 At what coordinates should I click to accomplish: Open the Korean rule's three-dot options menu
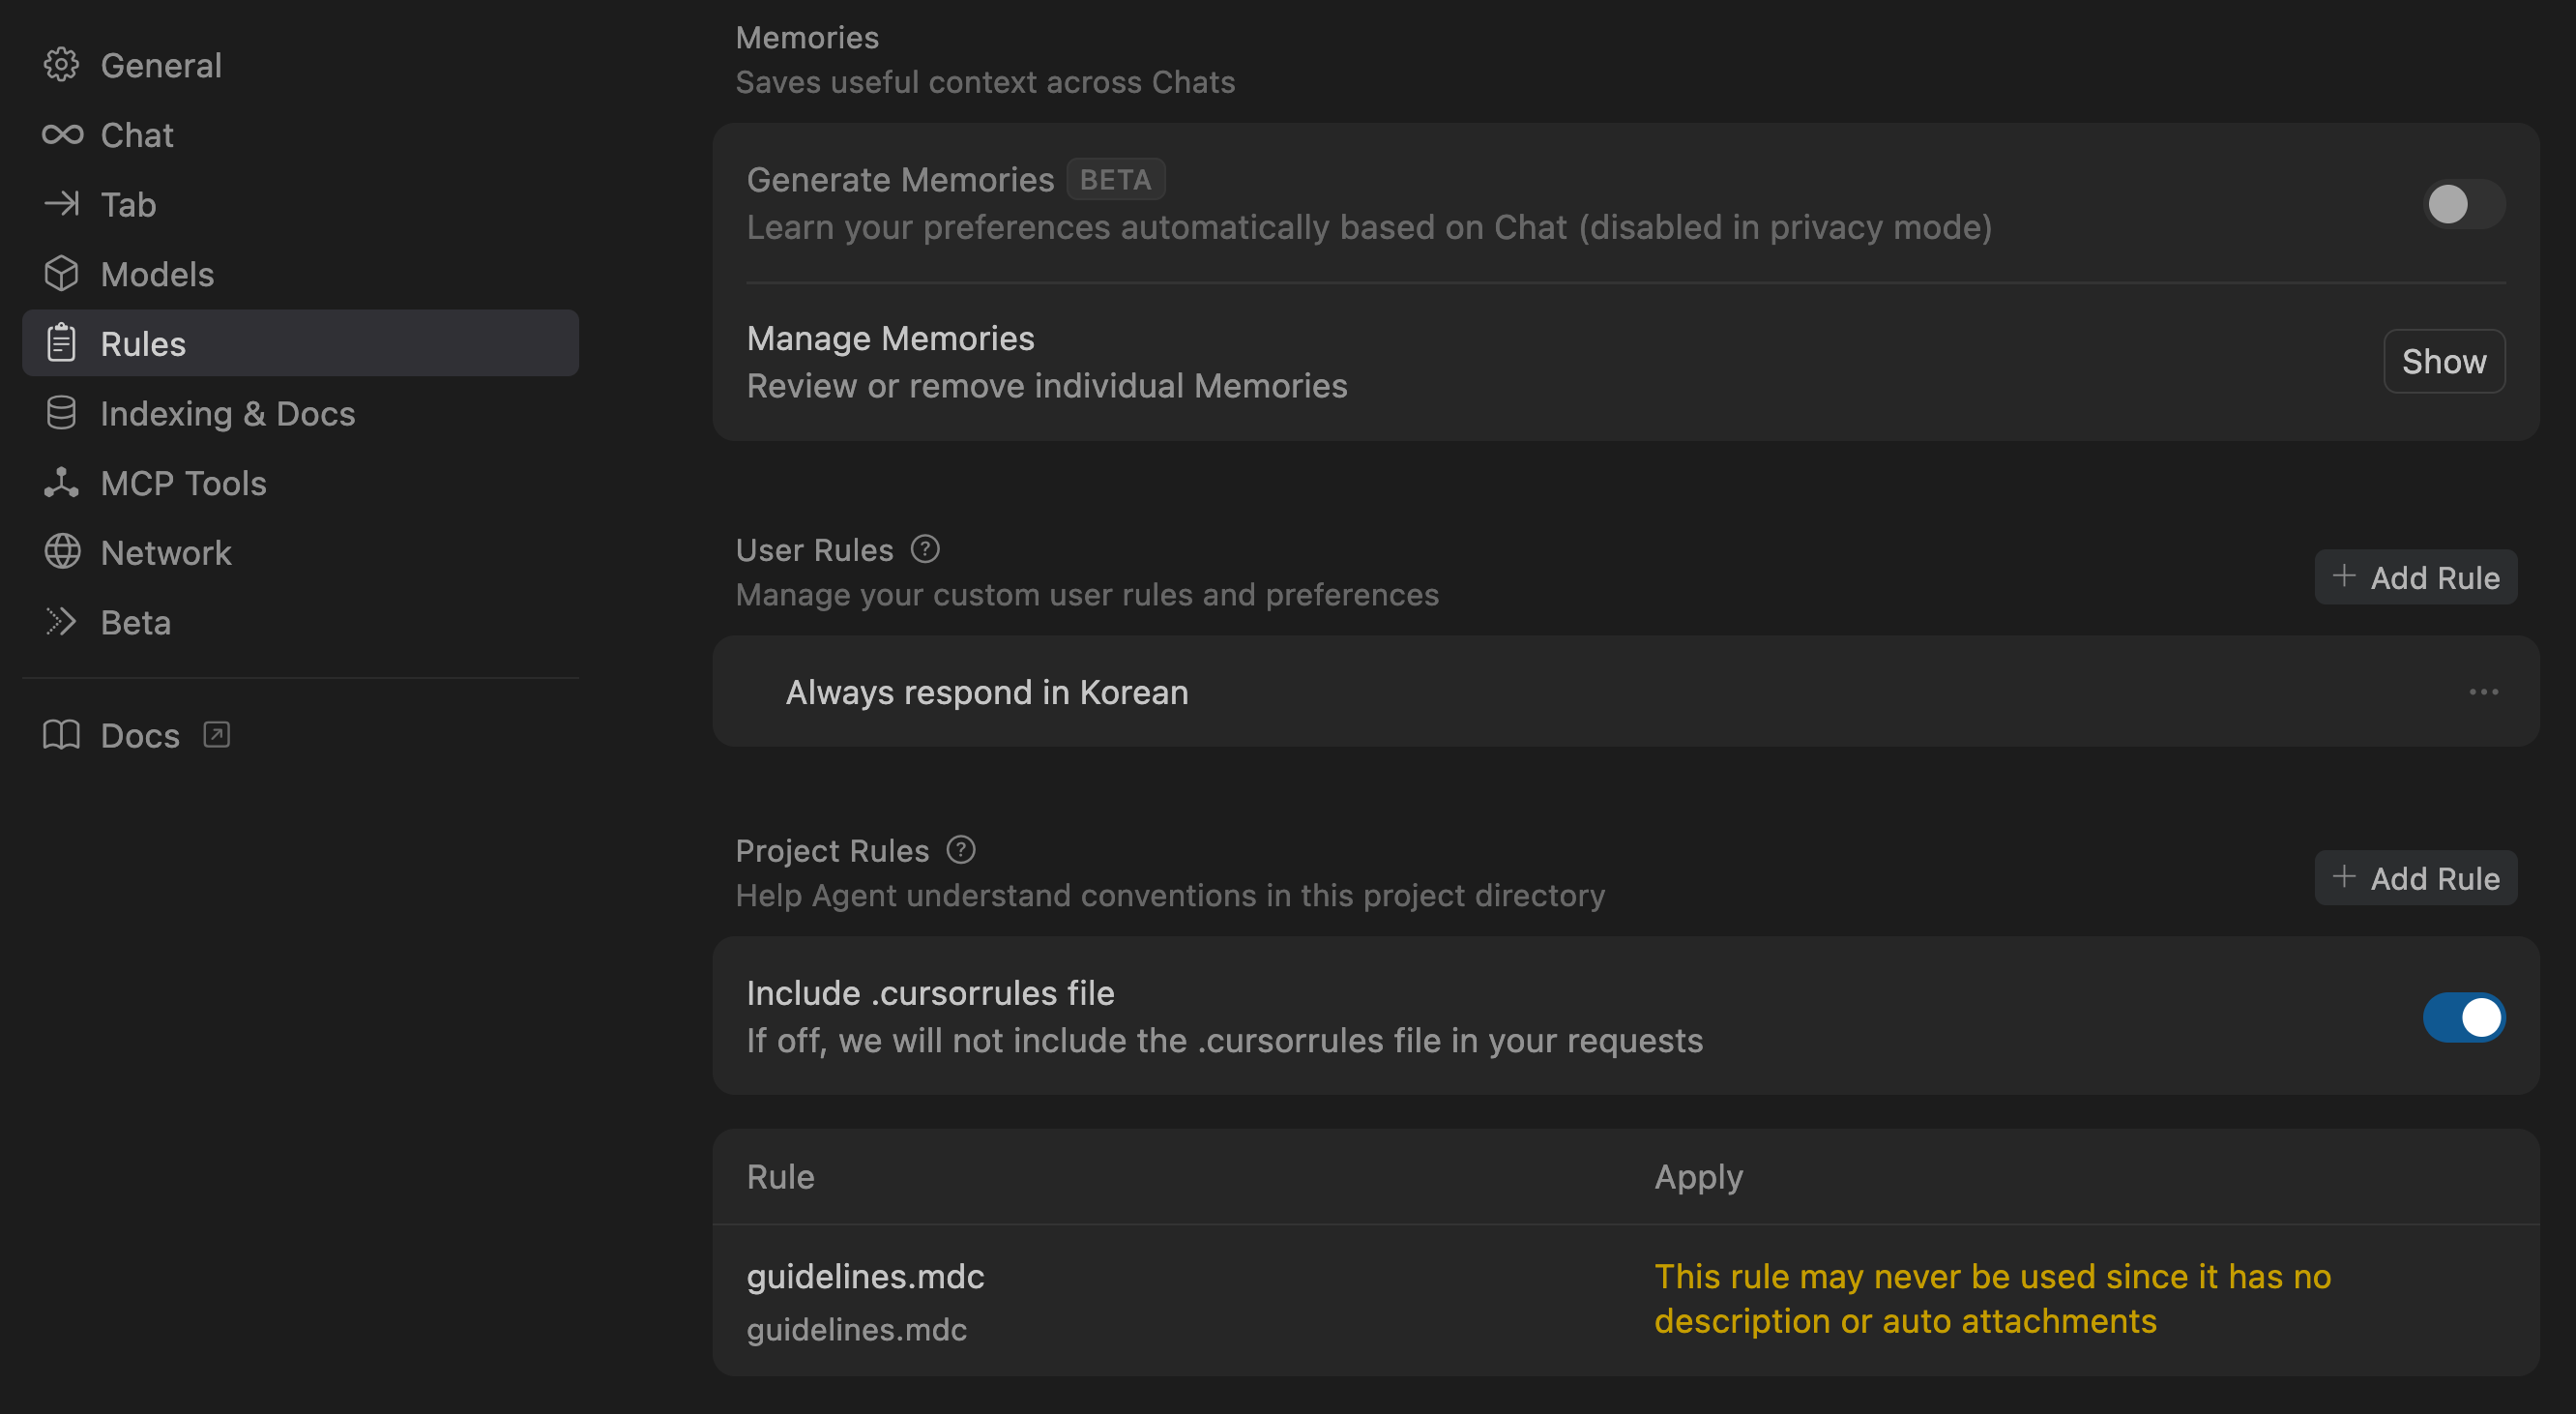(x=2483, y=692)
